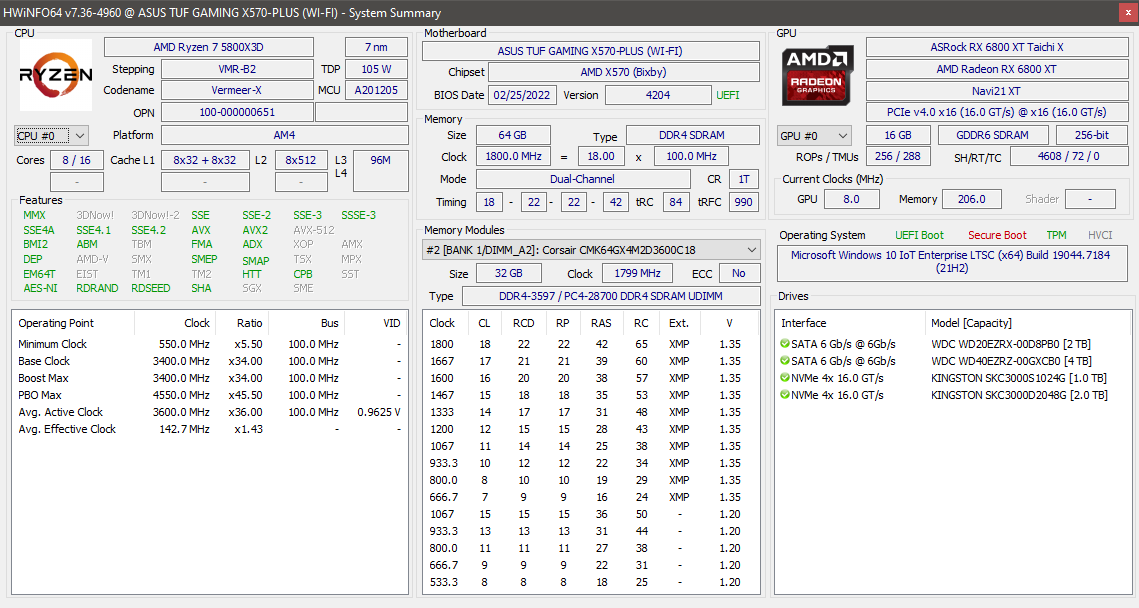Click the 16 GB GPU memory field
Screen dimensions: 1139x608
pyautogui.click(x=898, y=135)
